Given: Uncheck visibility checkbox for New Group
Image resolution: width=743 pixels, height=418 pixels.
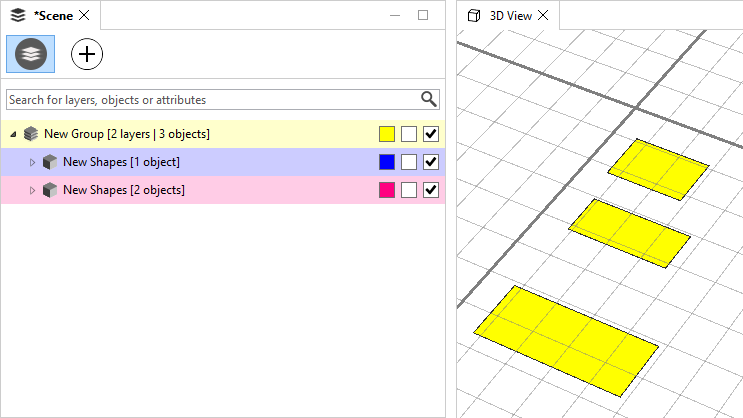Looking at the screenshot, I should pyautogui.click(x=431, y=134).
